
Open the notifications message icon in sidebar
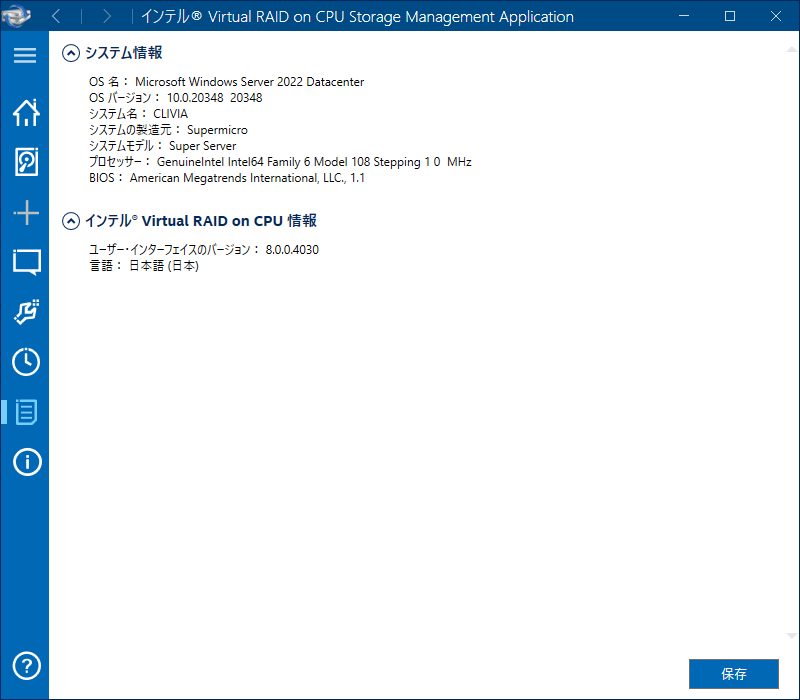click(x=25, y=262)
